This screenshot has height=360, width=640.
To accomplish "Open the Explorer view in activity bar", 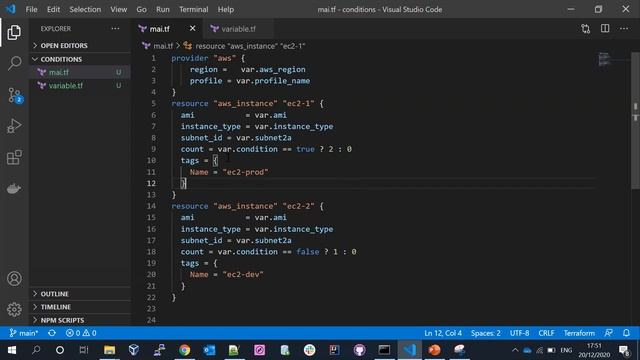I will (14, 33).
